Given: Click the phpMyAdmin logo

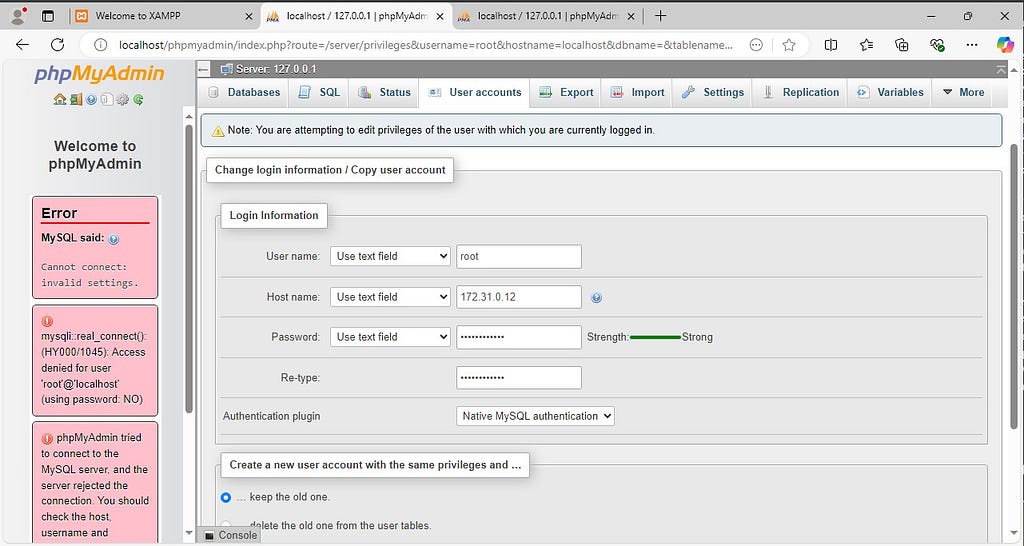Looking at the screenshot, I should (x=99, y=73).
